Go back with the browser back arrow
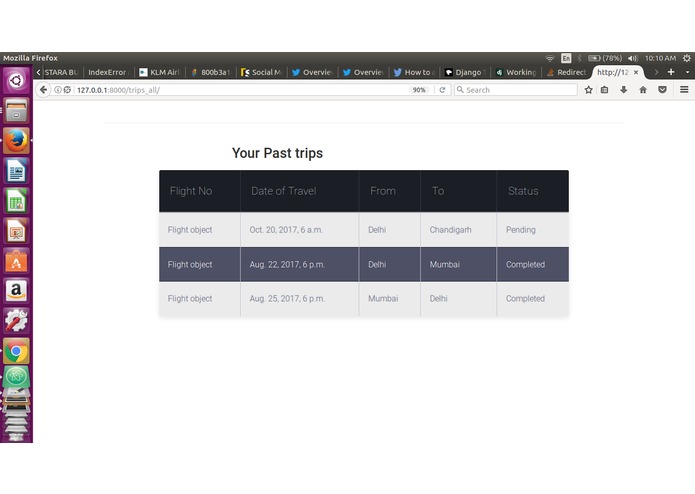Screen dimensions: 695x494 43,89
